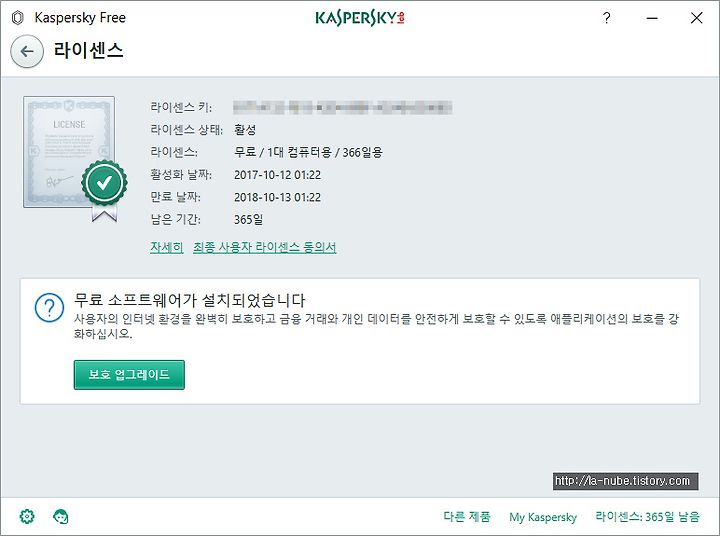The width and height of the screenshot is (720, 536).
Task: Open support via the headset face icon
Action: 61,516
